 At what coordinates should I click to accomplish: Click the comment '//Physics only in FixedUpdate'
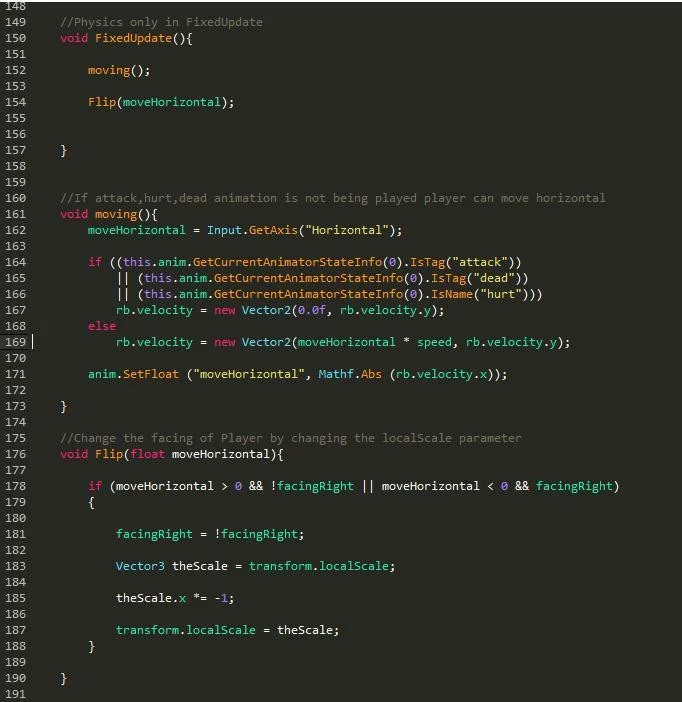(161, 22)
